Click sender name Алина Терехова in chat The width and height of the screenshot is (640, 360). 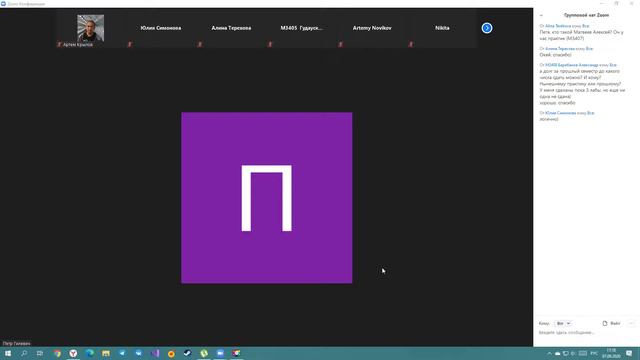560,49
